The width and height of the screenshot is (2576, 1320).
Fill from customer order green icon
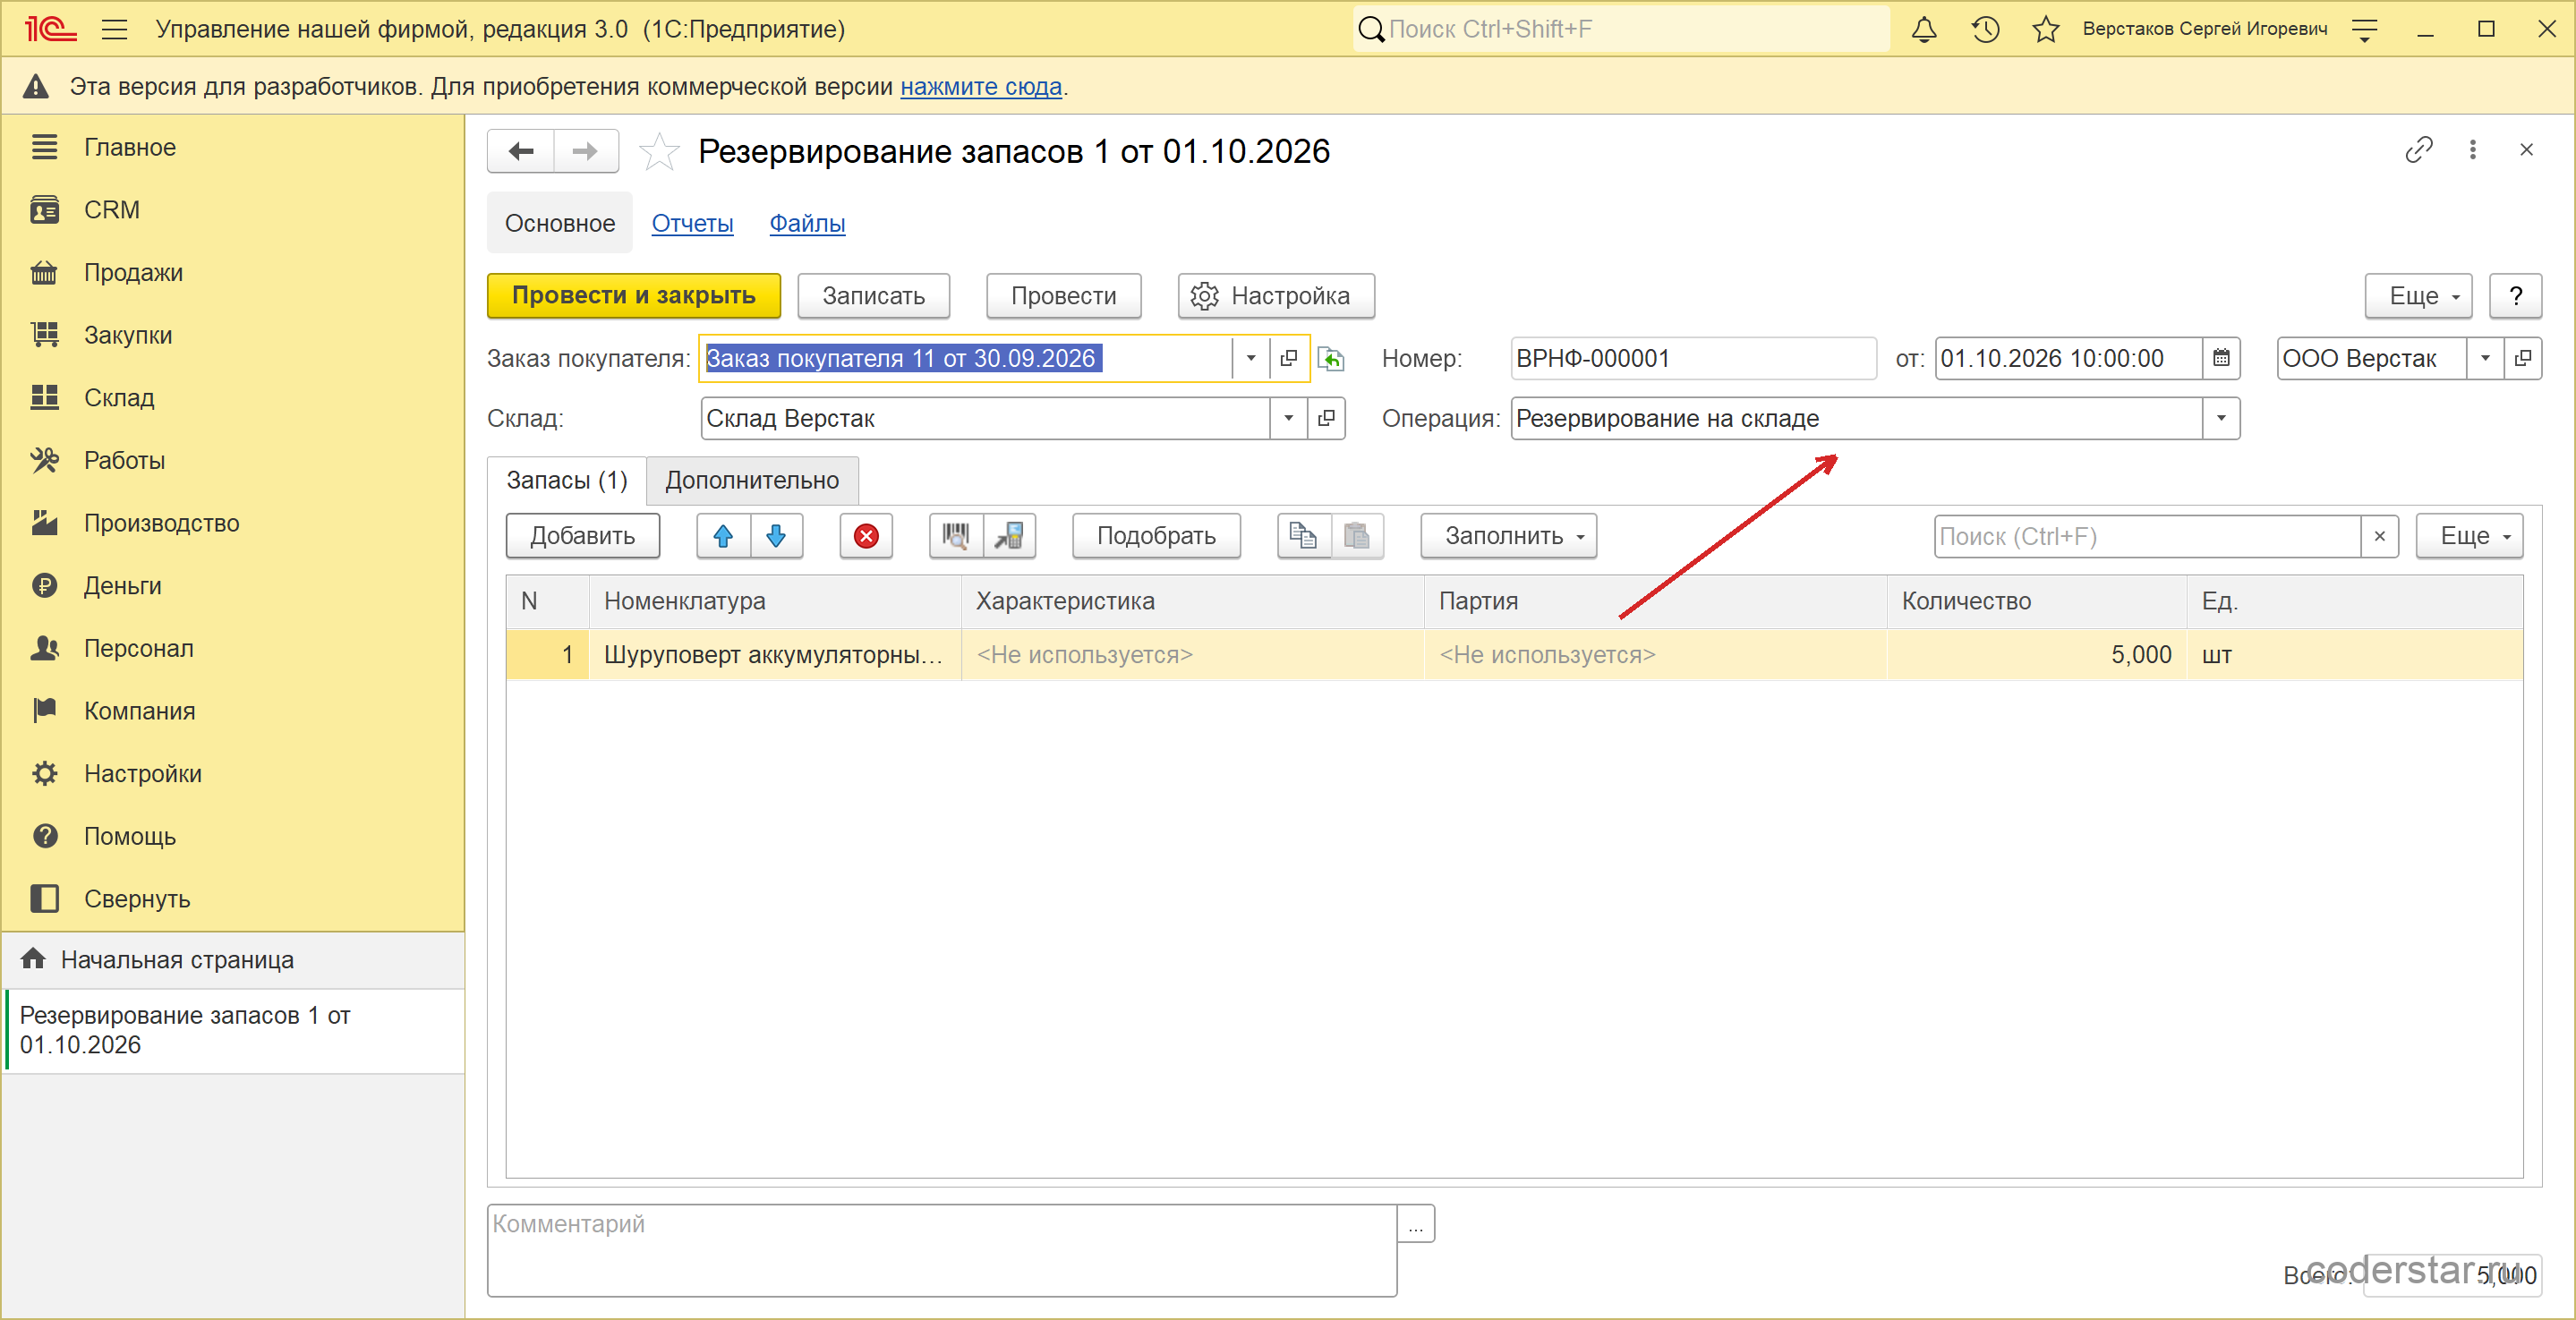coord(1330,358)
